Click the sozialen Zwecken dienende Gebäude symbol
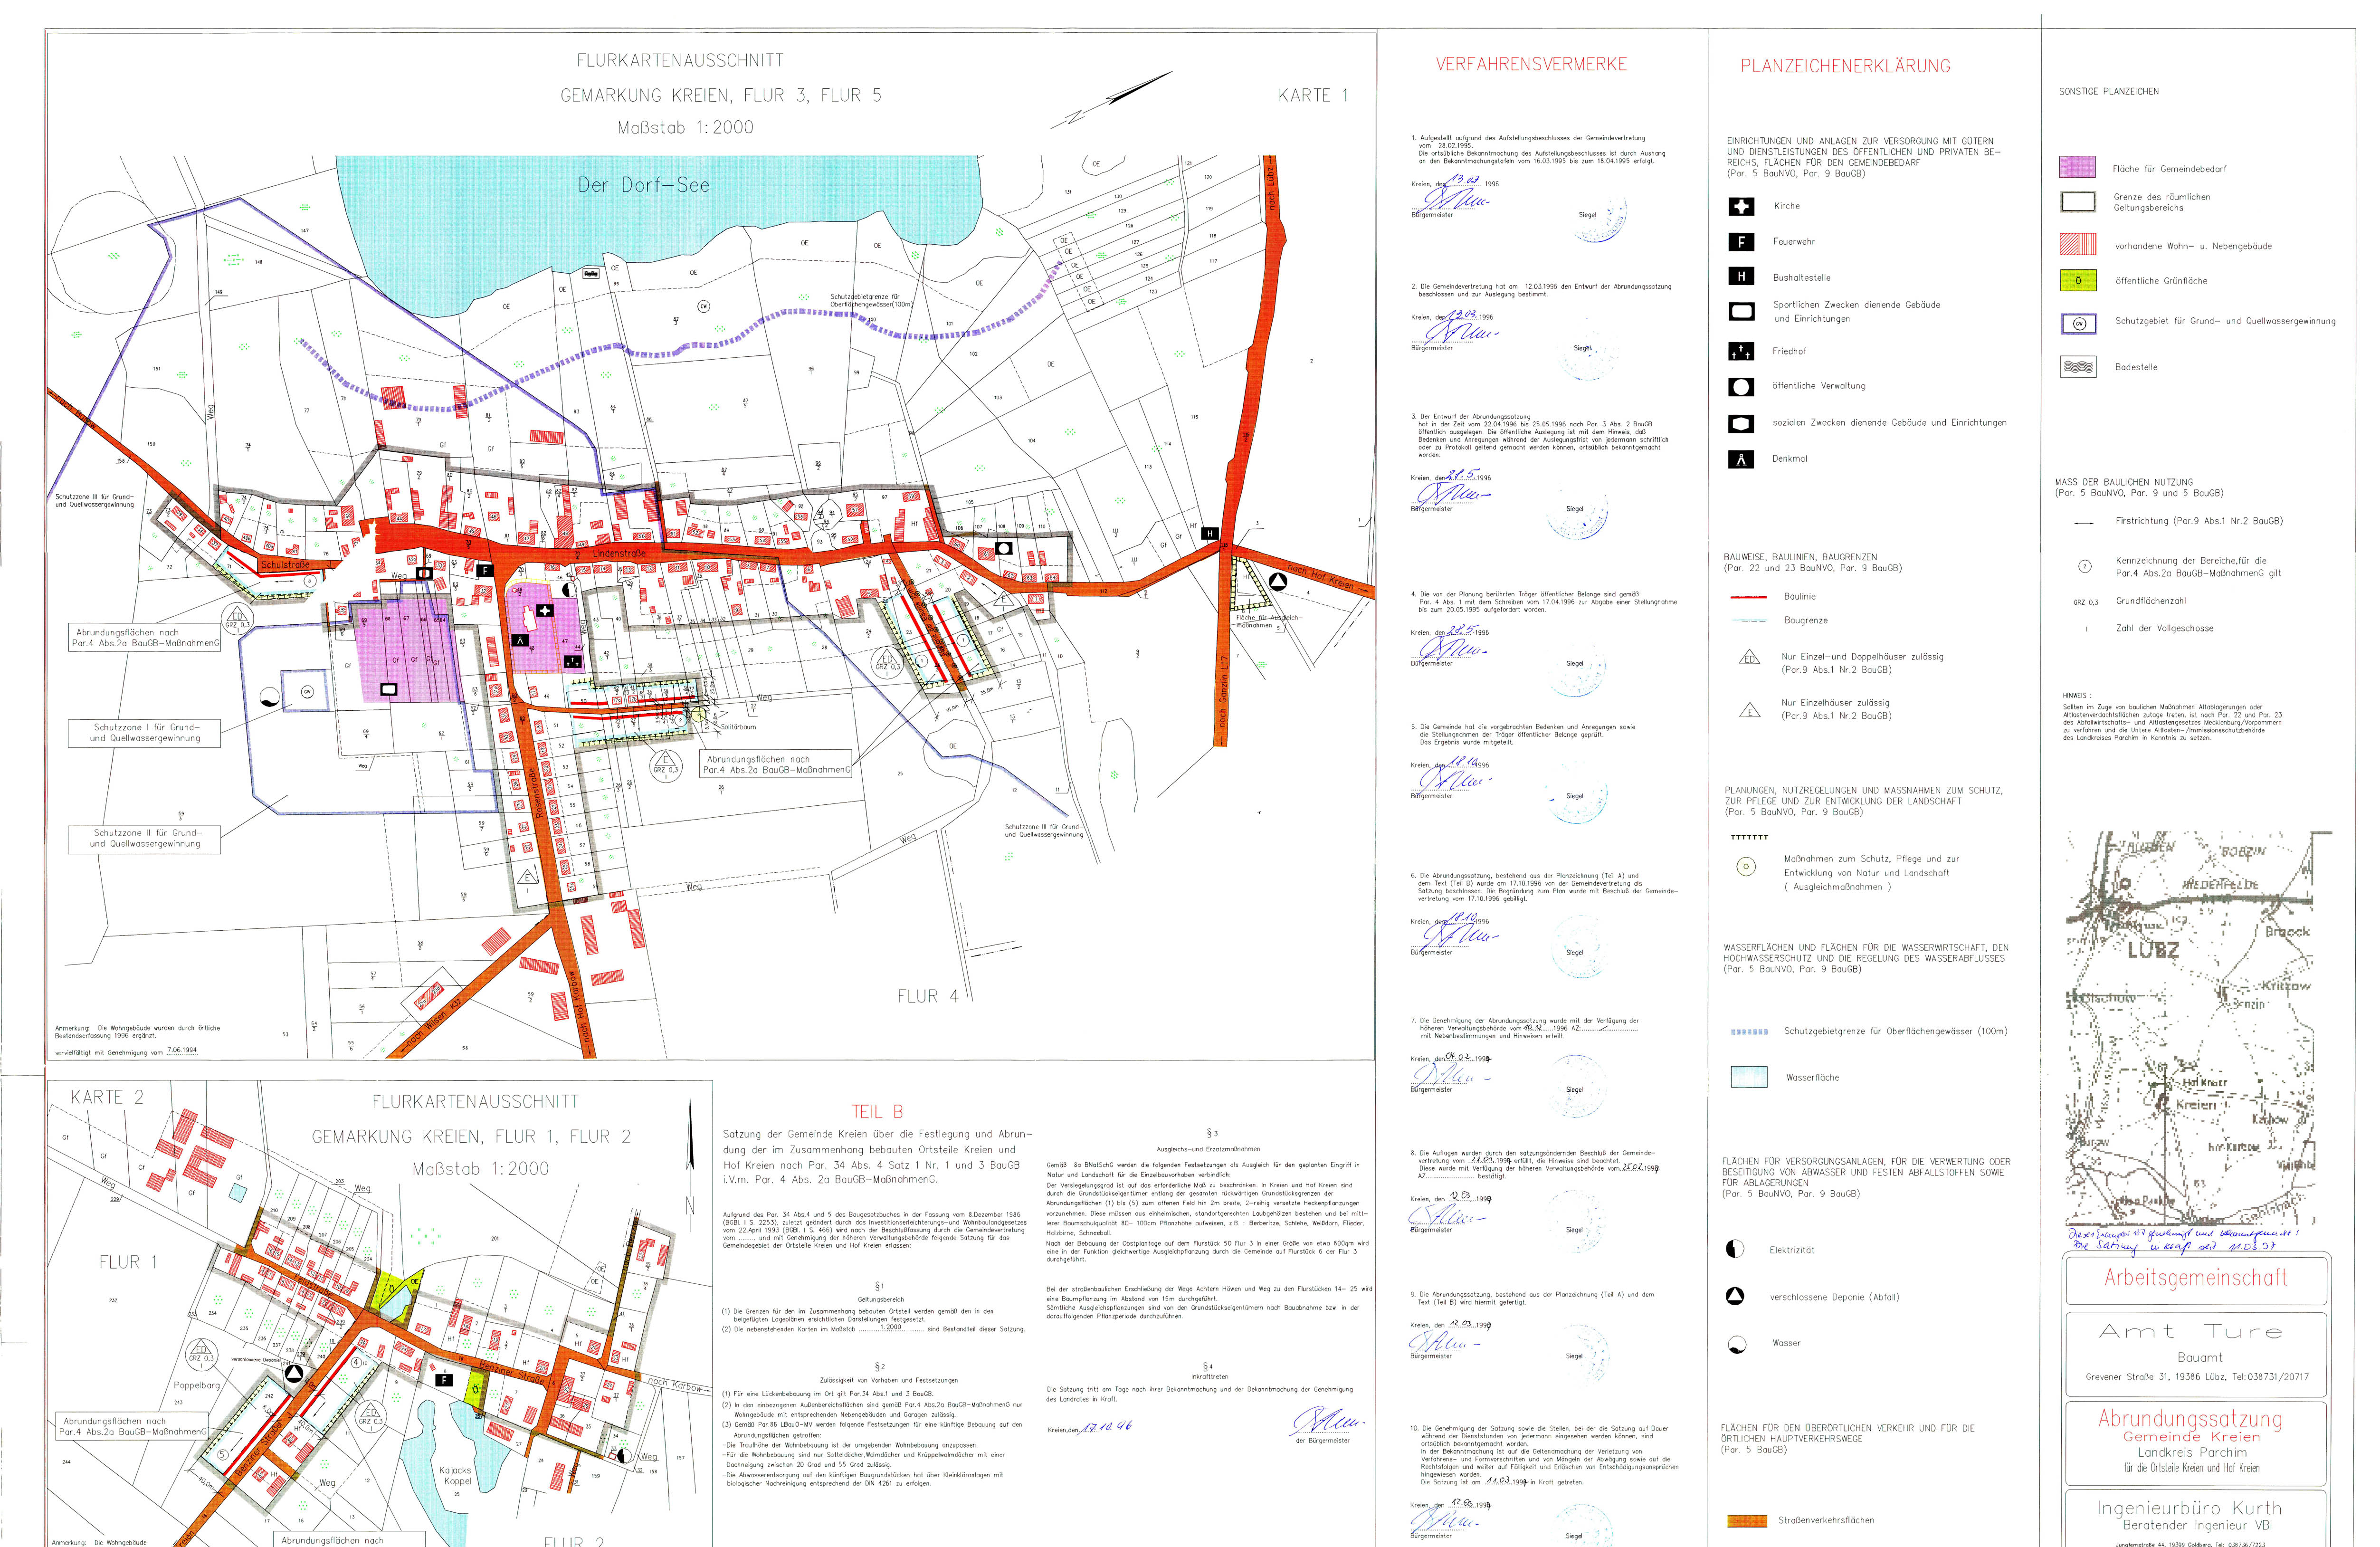 pos(1740,423)
